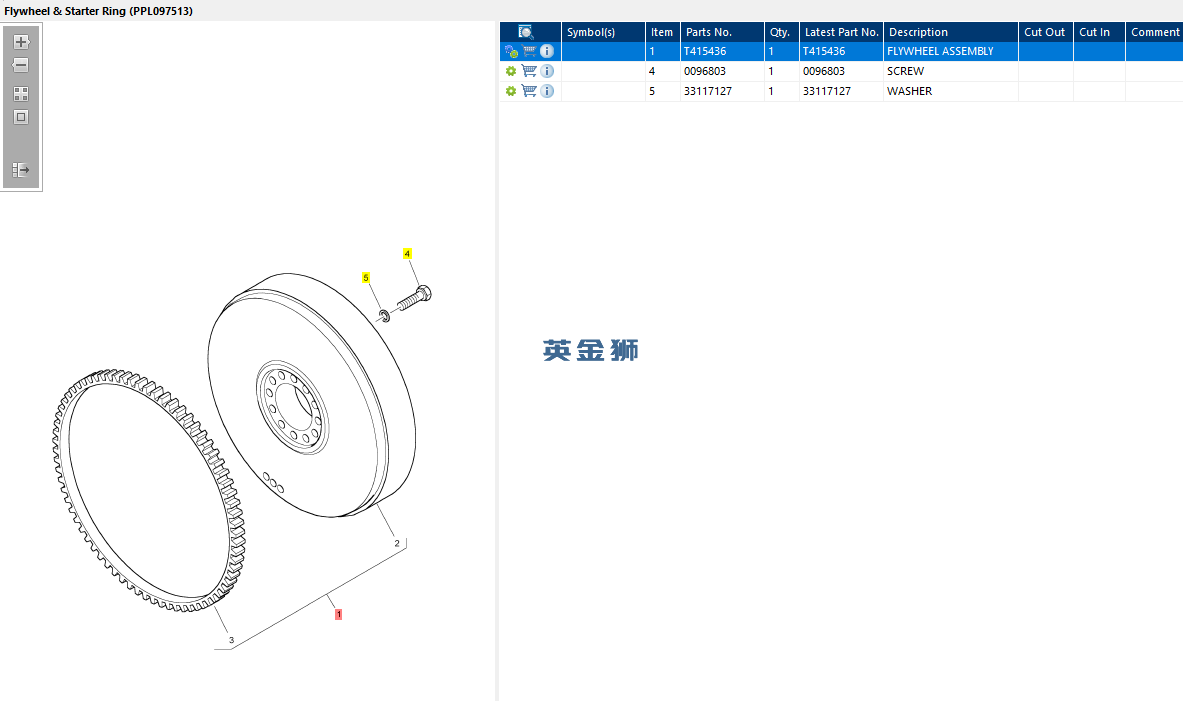The height and width of the screenshot is (701, 1183).
Task: Select parts number 0096803 cell
Action: pyautogui.click(x=722, y=71)
